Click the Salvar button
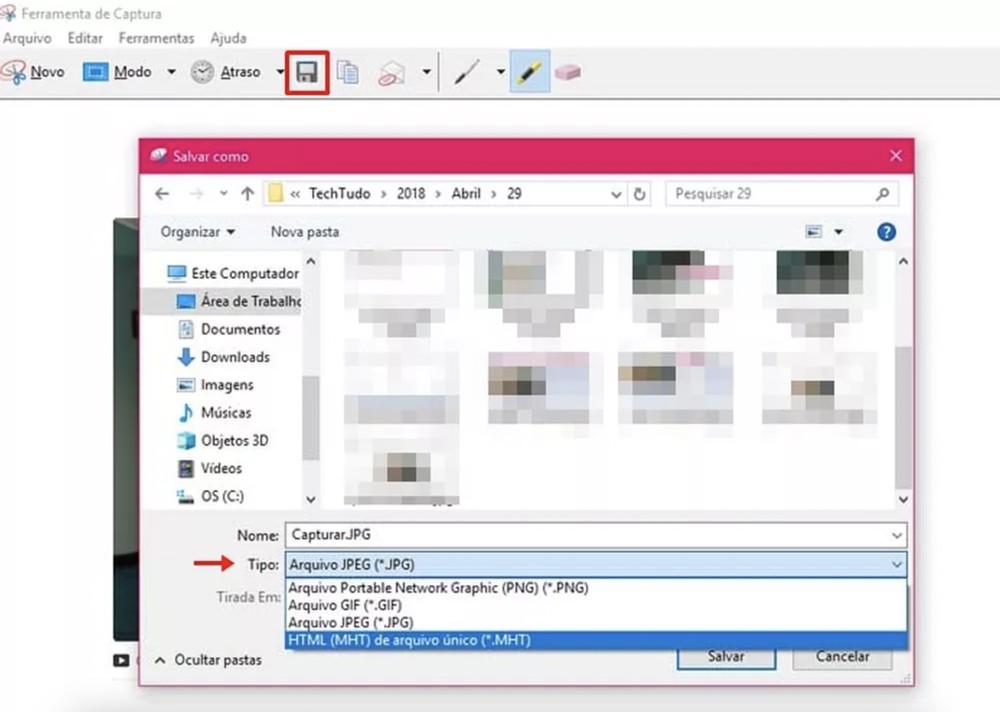 pos(726,656)
